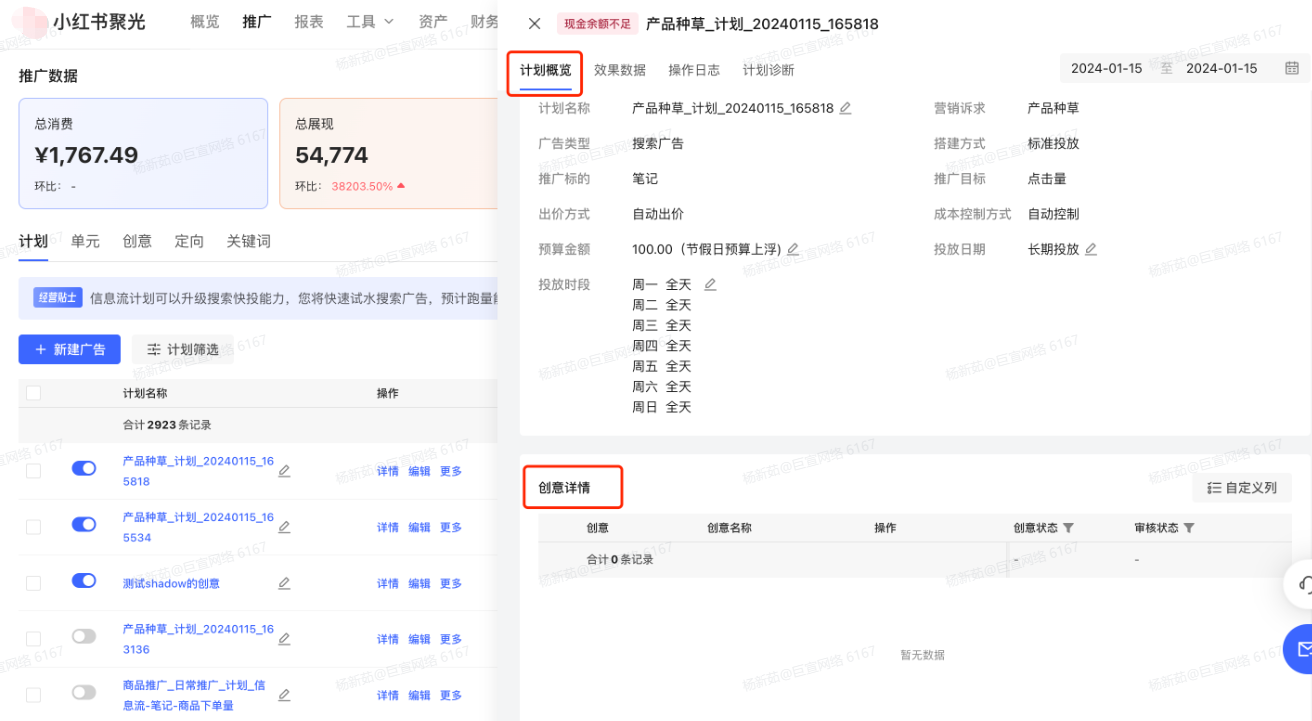This screenshot has width=1312, height=721.
Task: Click 现金余额不足 warning tag
Action: (597, 24)
